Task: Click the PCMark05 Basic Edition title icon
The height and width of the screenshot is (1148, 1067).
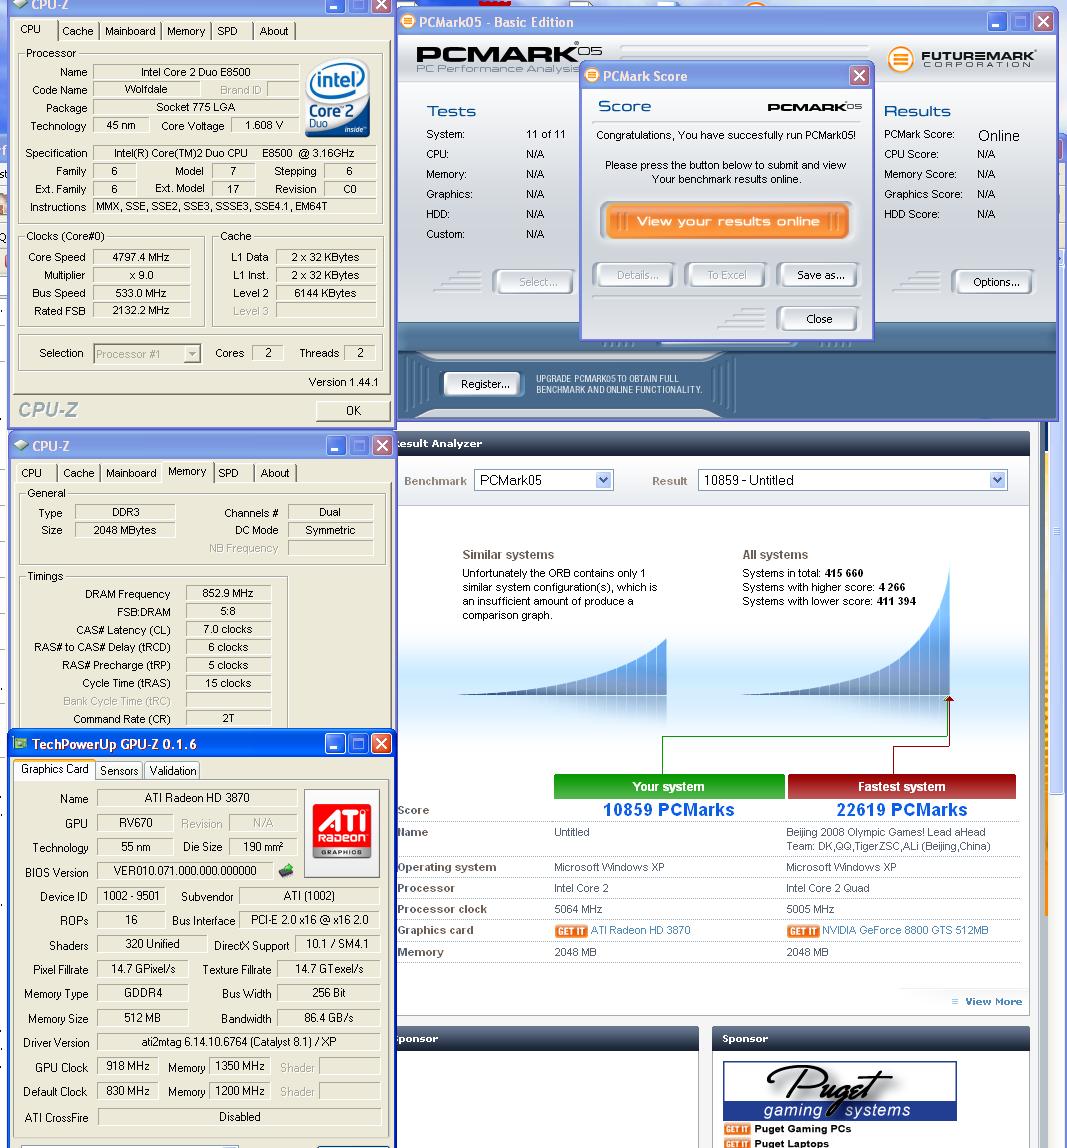Action: coord(408,22)
